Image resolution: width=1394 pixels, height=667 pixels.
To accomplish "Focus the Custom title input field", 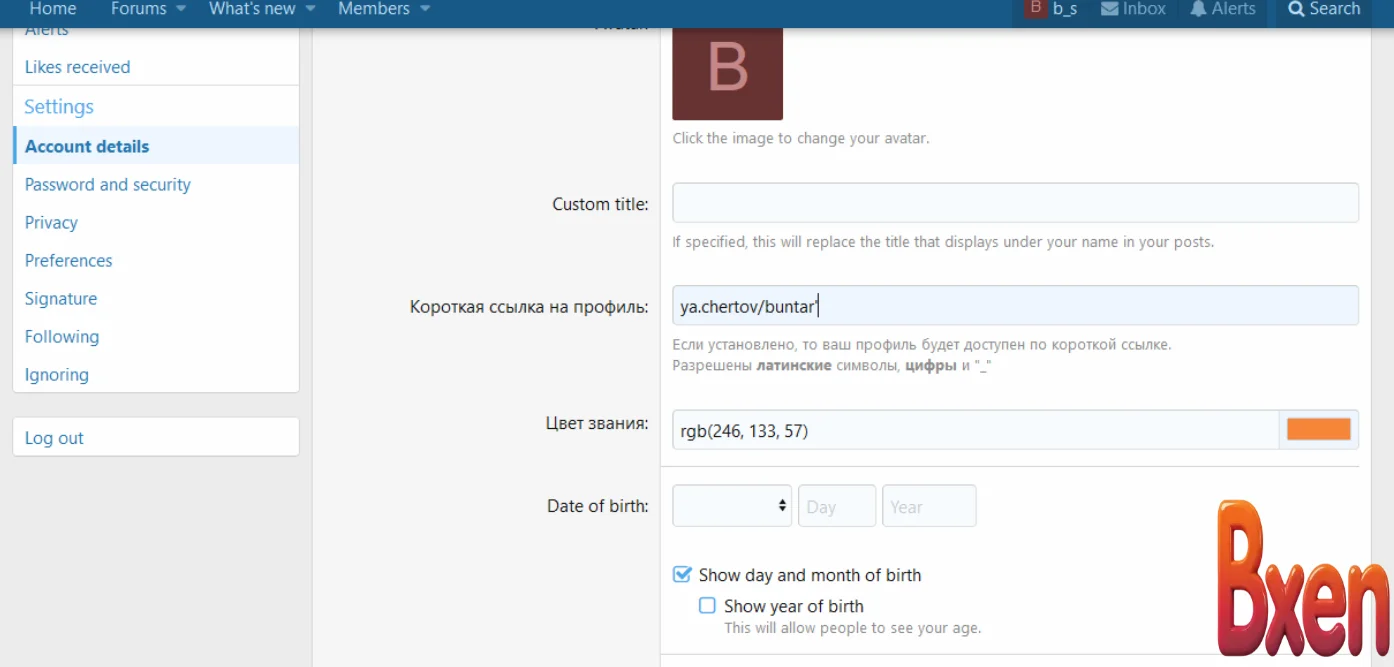I will point(1015,203).
